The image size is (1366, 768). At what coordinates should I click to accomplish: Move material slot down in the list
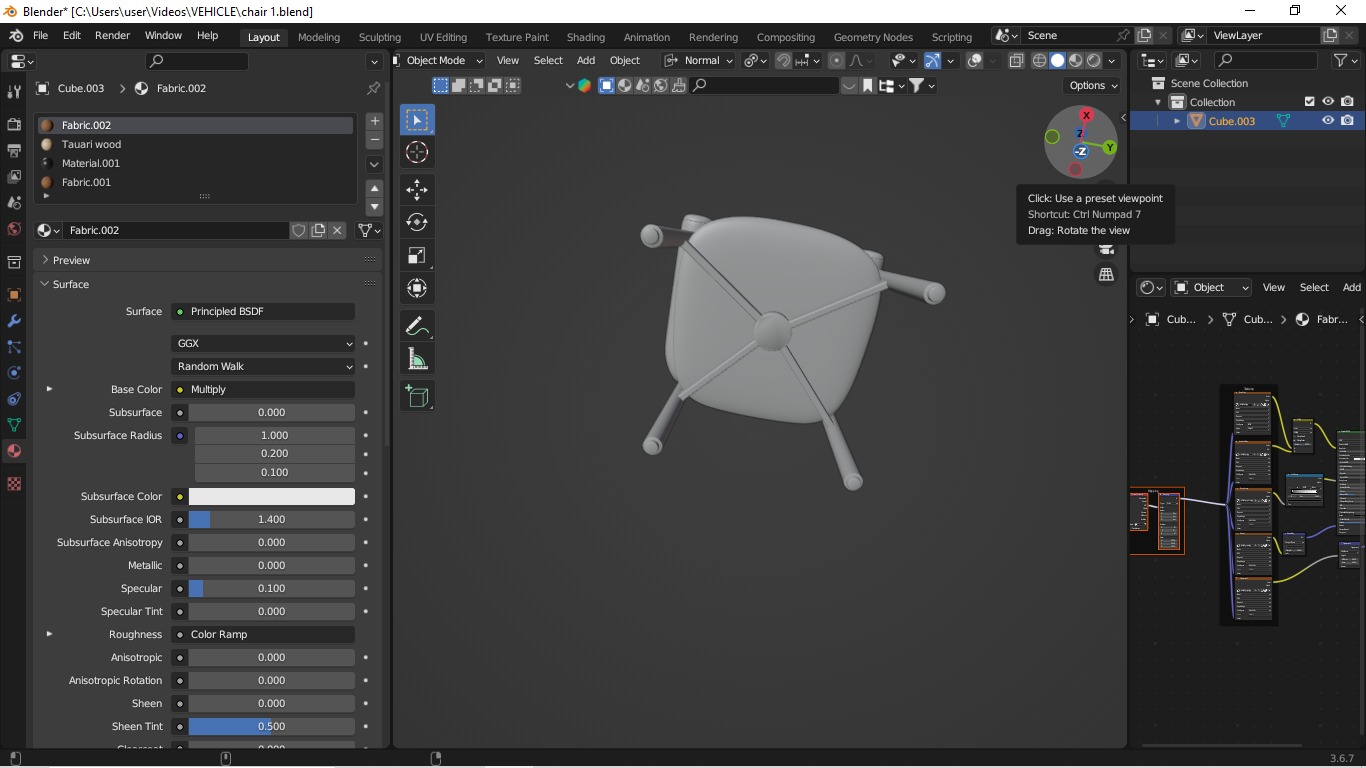375,207
